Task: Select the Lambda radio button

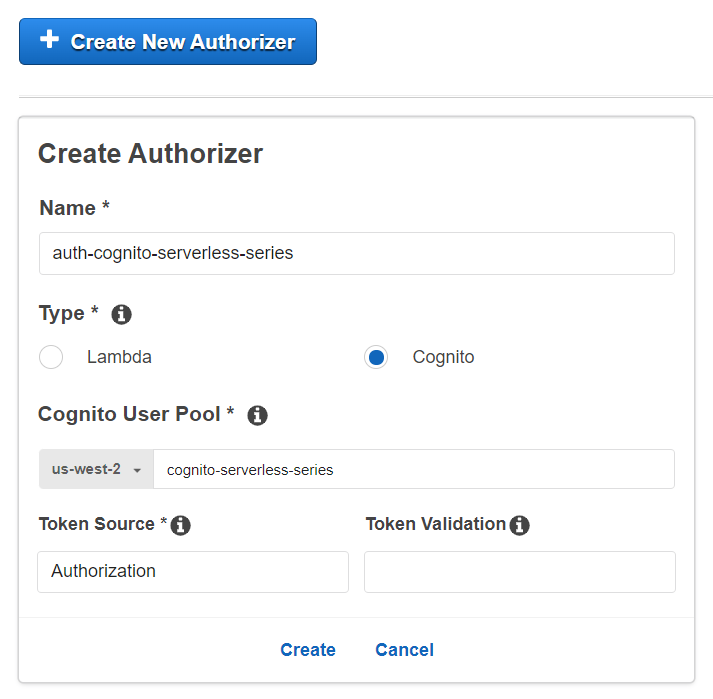Action: click(x=51, y=357)
